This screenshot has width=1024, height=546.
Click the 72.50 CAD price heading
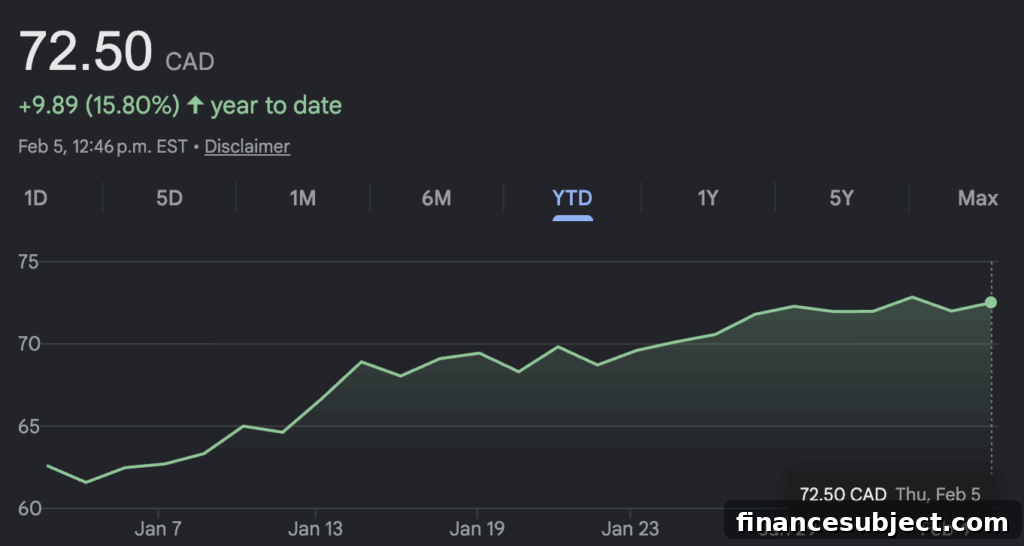116,53
